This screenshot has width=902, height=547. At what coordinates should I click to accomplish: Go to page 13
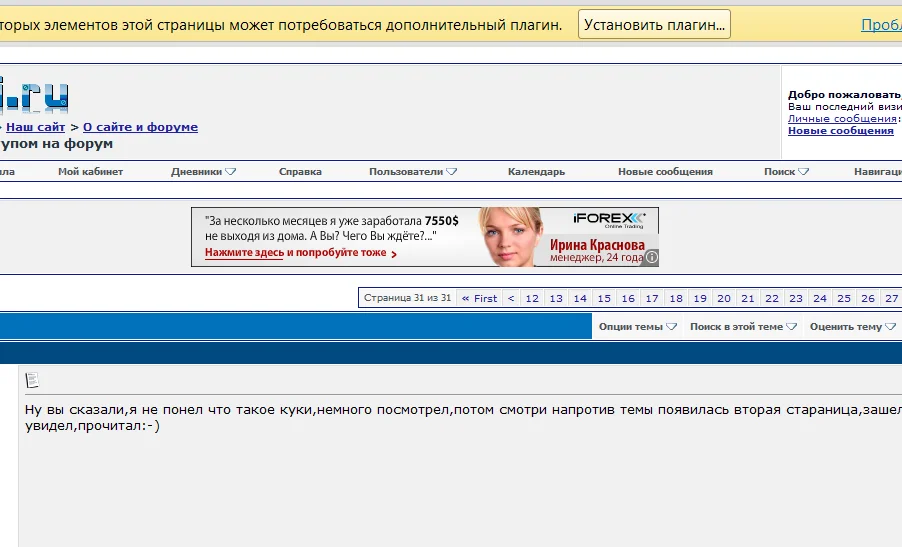click(556, 298)
